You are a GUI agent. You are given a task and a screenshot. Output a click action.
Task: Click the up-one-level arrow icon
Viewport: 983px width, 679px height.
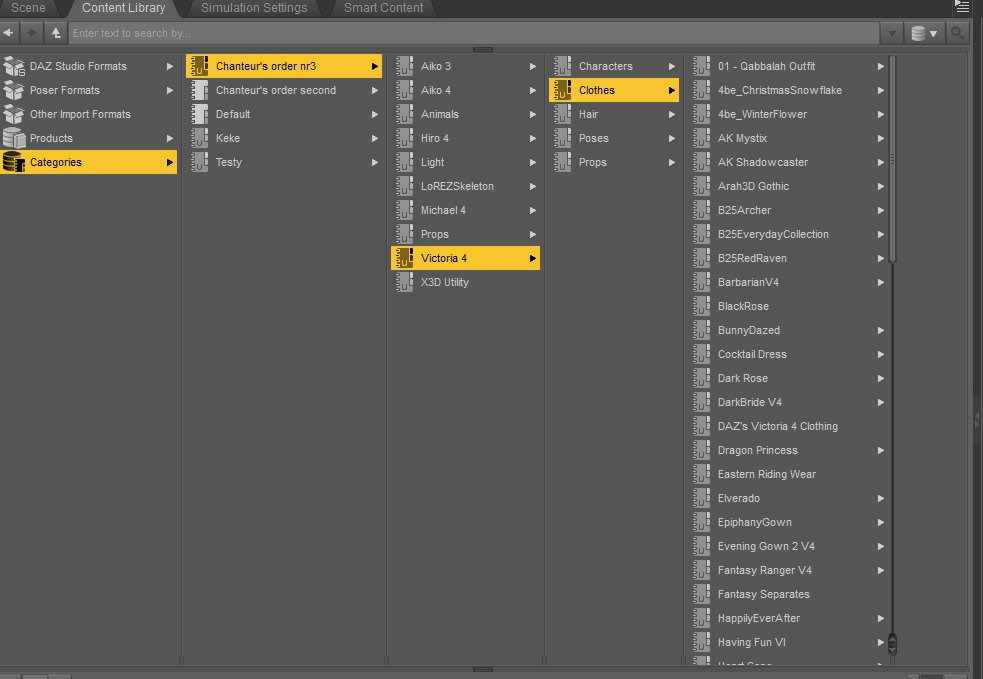pos(56,33)
